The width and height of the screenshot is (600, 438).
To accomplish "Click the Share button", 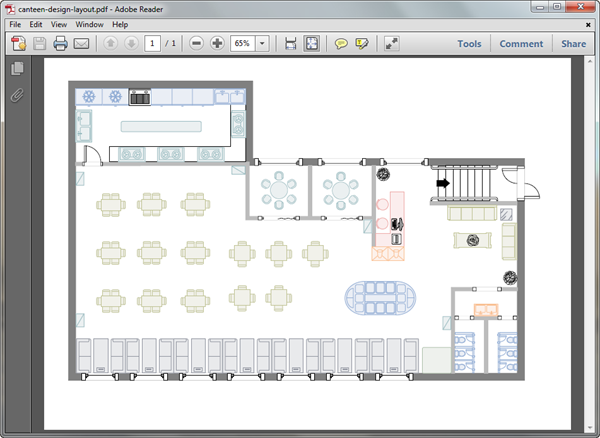I will coord(573,44).
